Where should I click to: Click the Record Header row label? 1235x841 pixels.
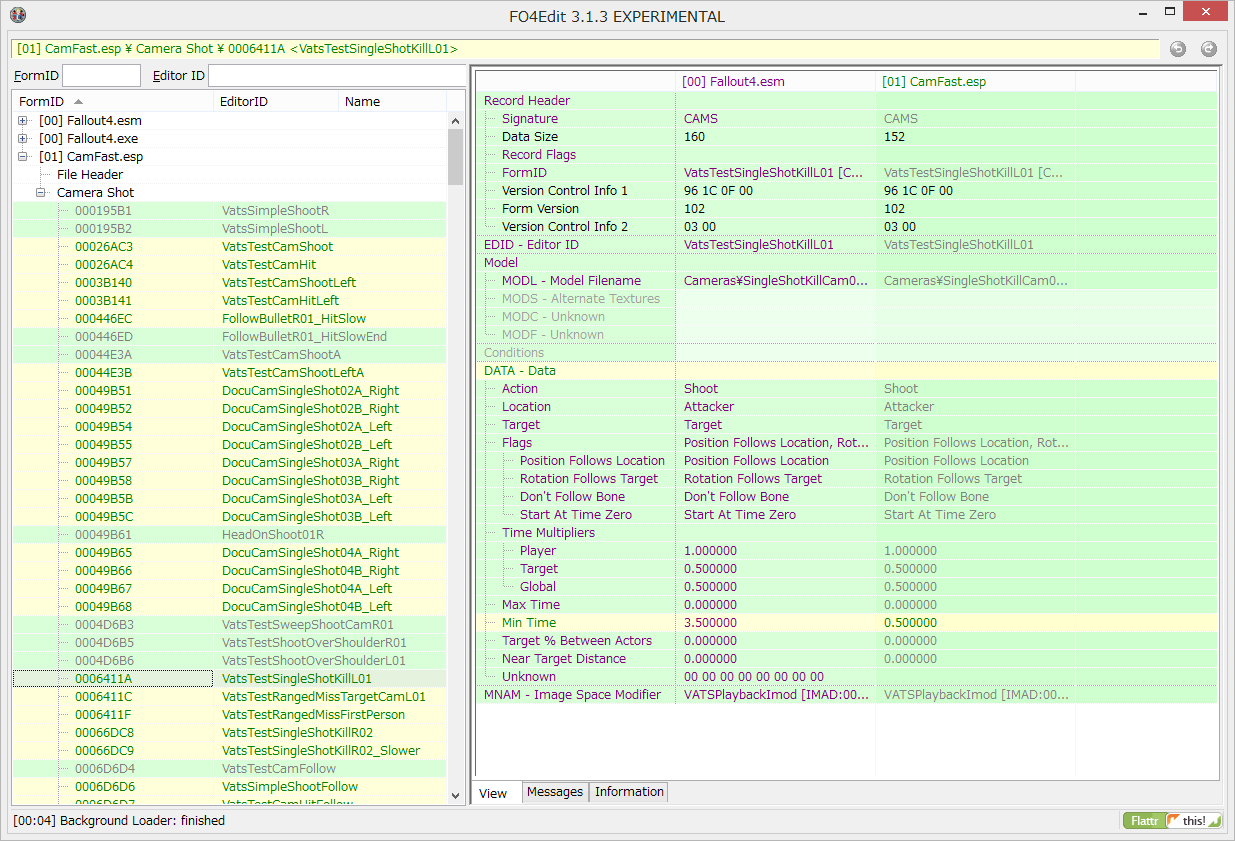pyautogui.click(x=527, y=101)
